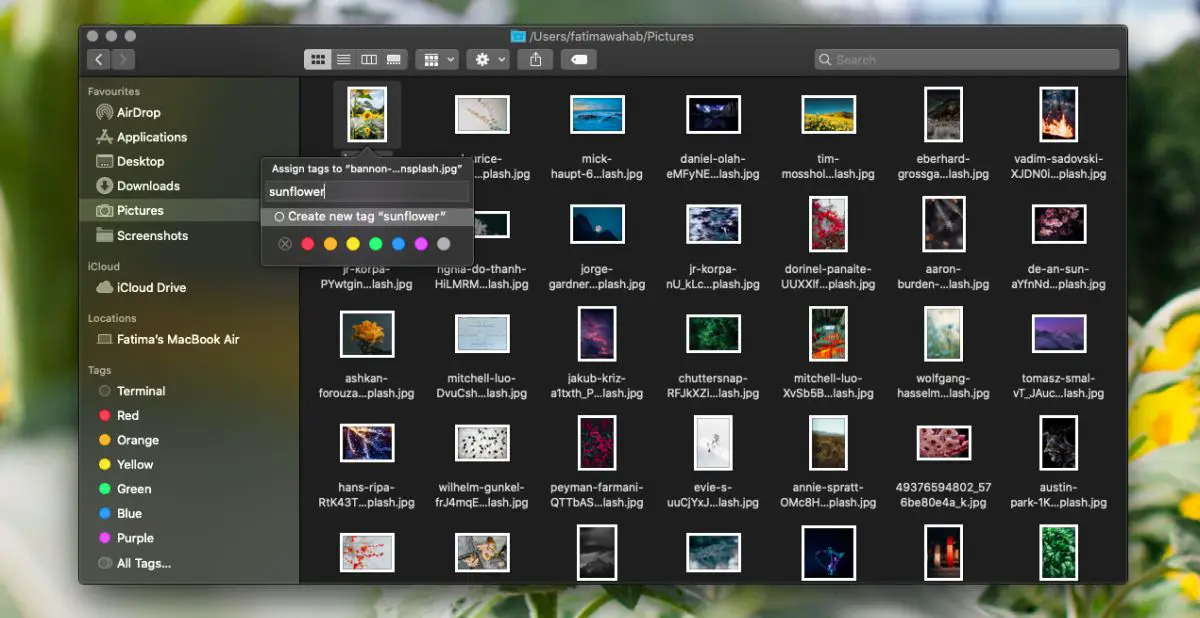This screenshot has width=1200, height=618.
Task: Select the tim-mosshol image thumbnail
Action: [x=829, y=114]
